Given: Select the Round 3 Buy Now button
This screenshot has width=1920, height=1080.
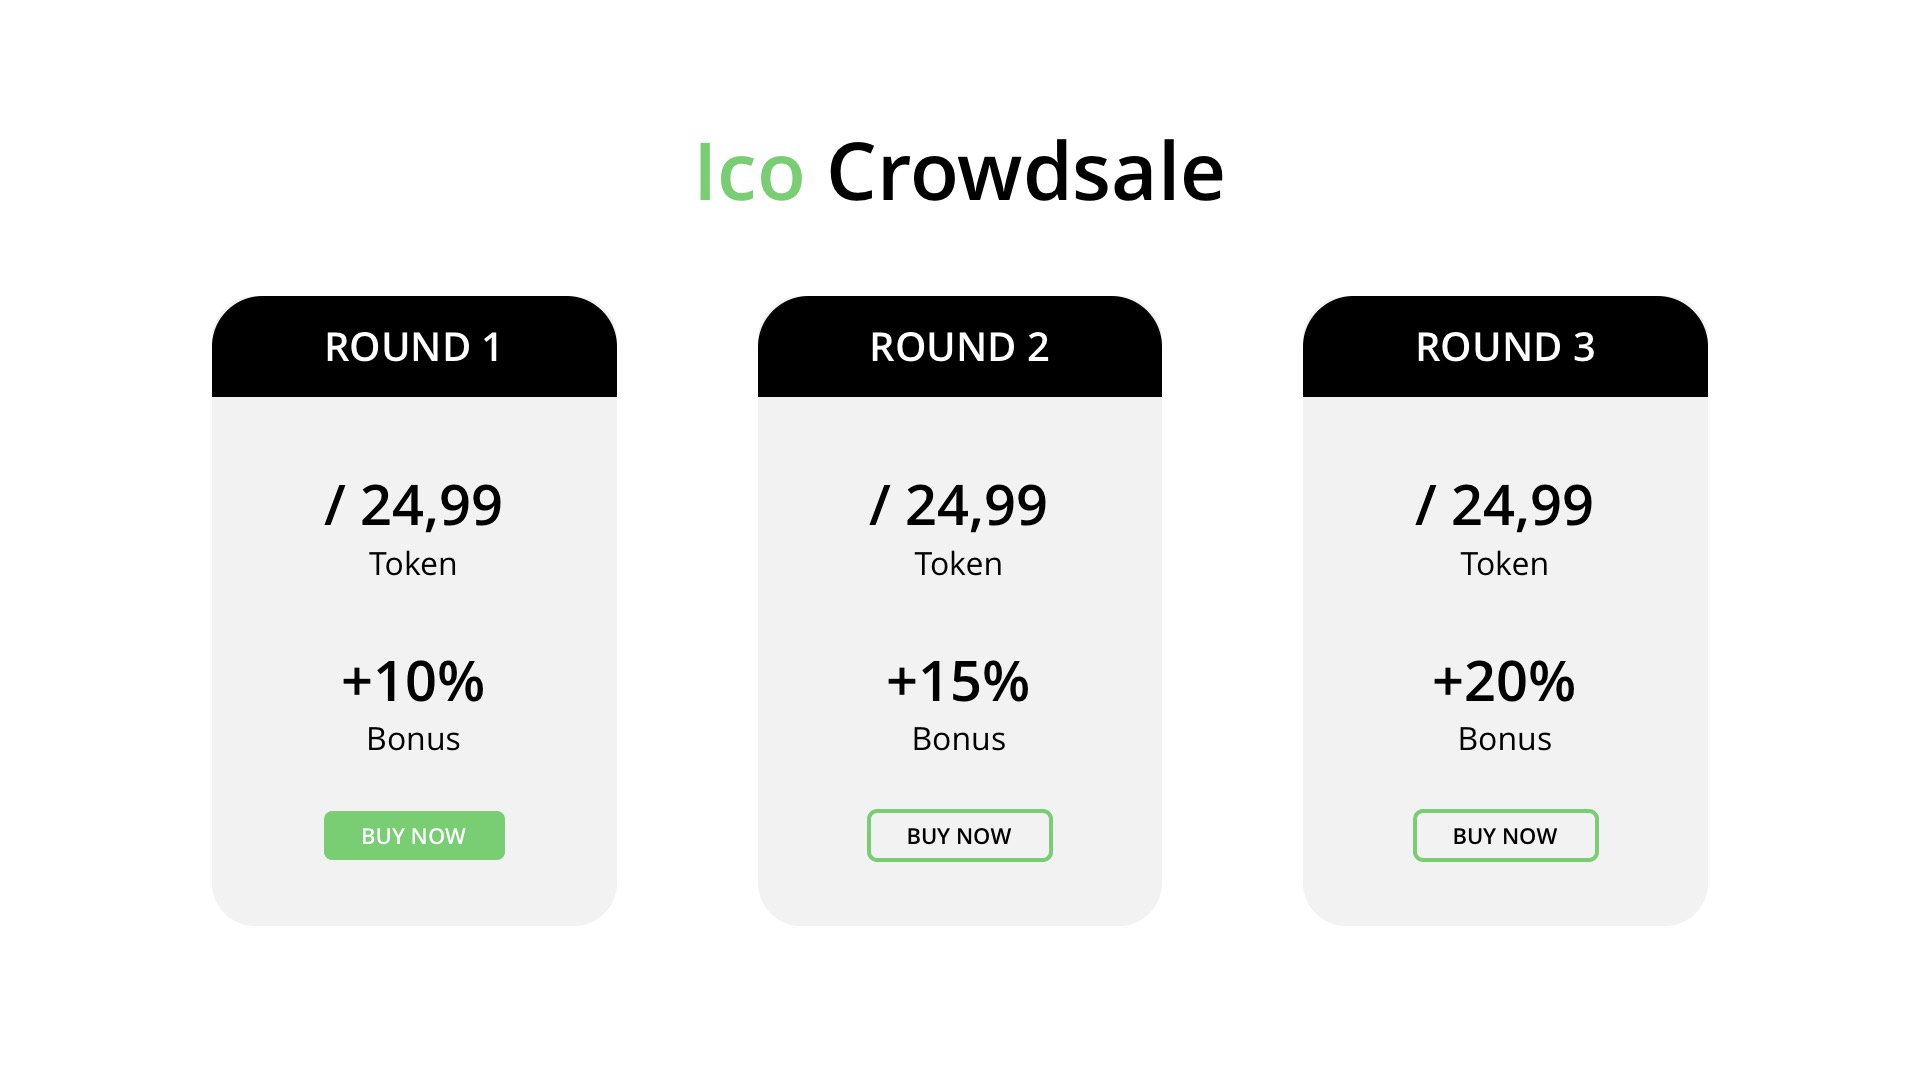Looking at the screenshot, I should (x=1505, y=836).
